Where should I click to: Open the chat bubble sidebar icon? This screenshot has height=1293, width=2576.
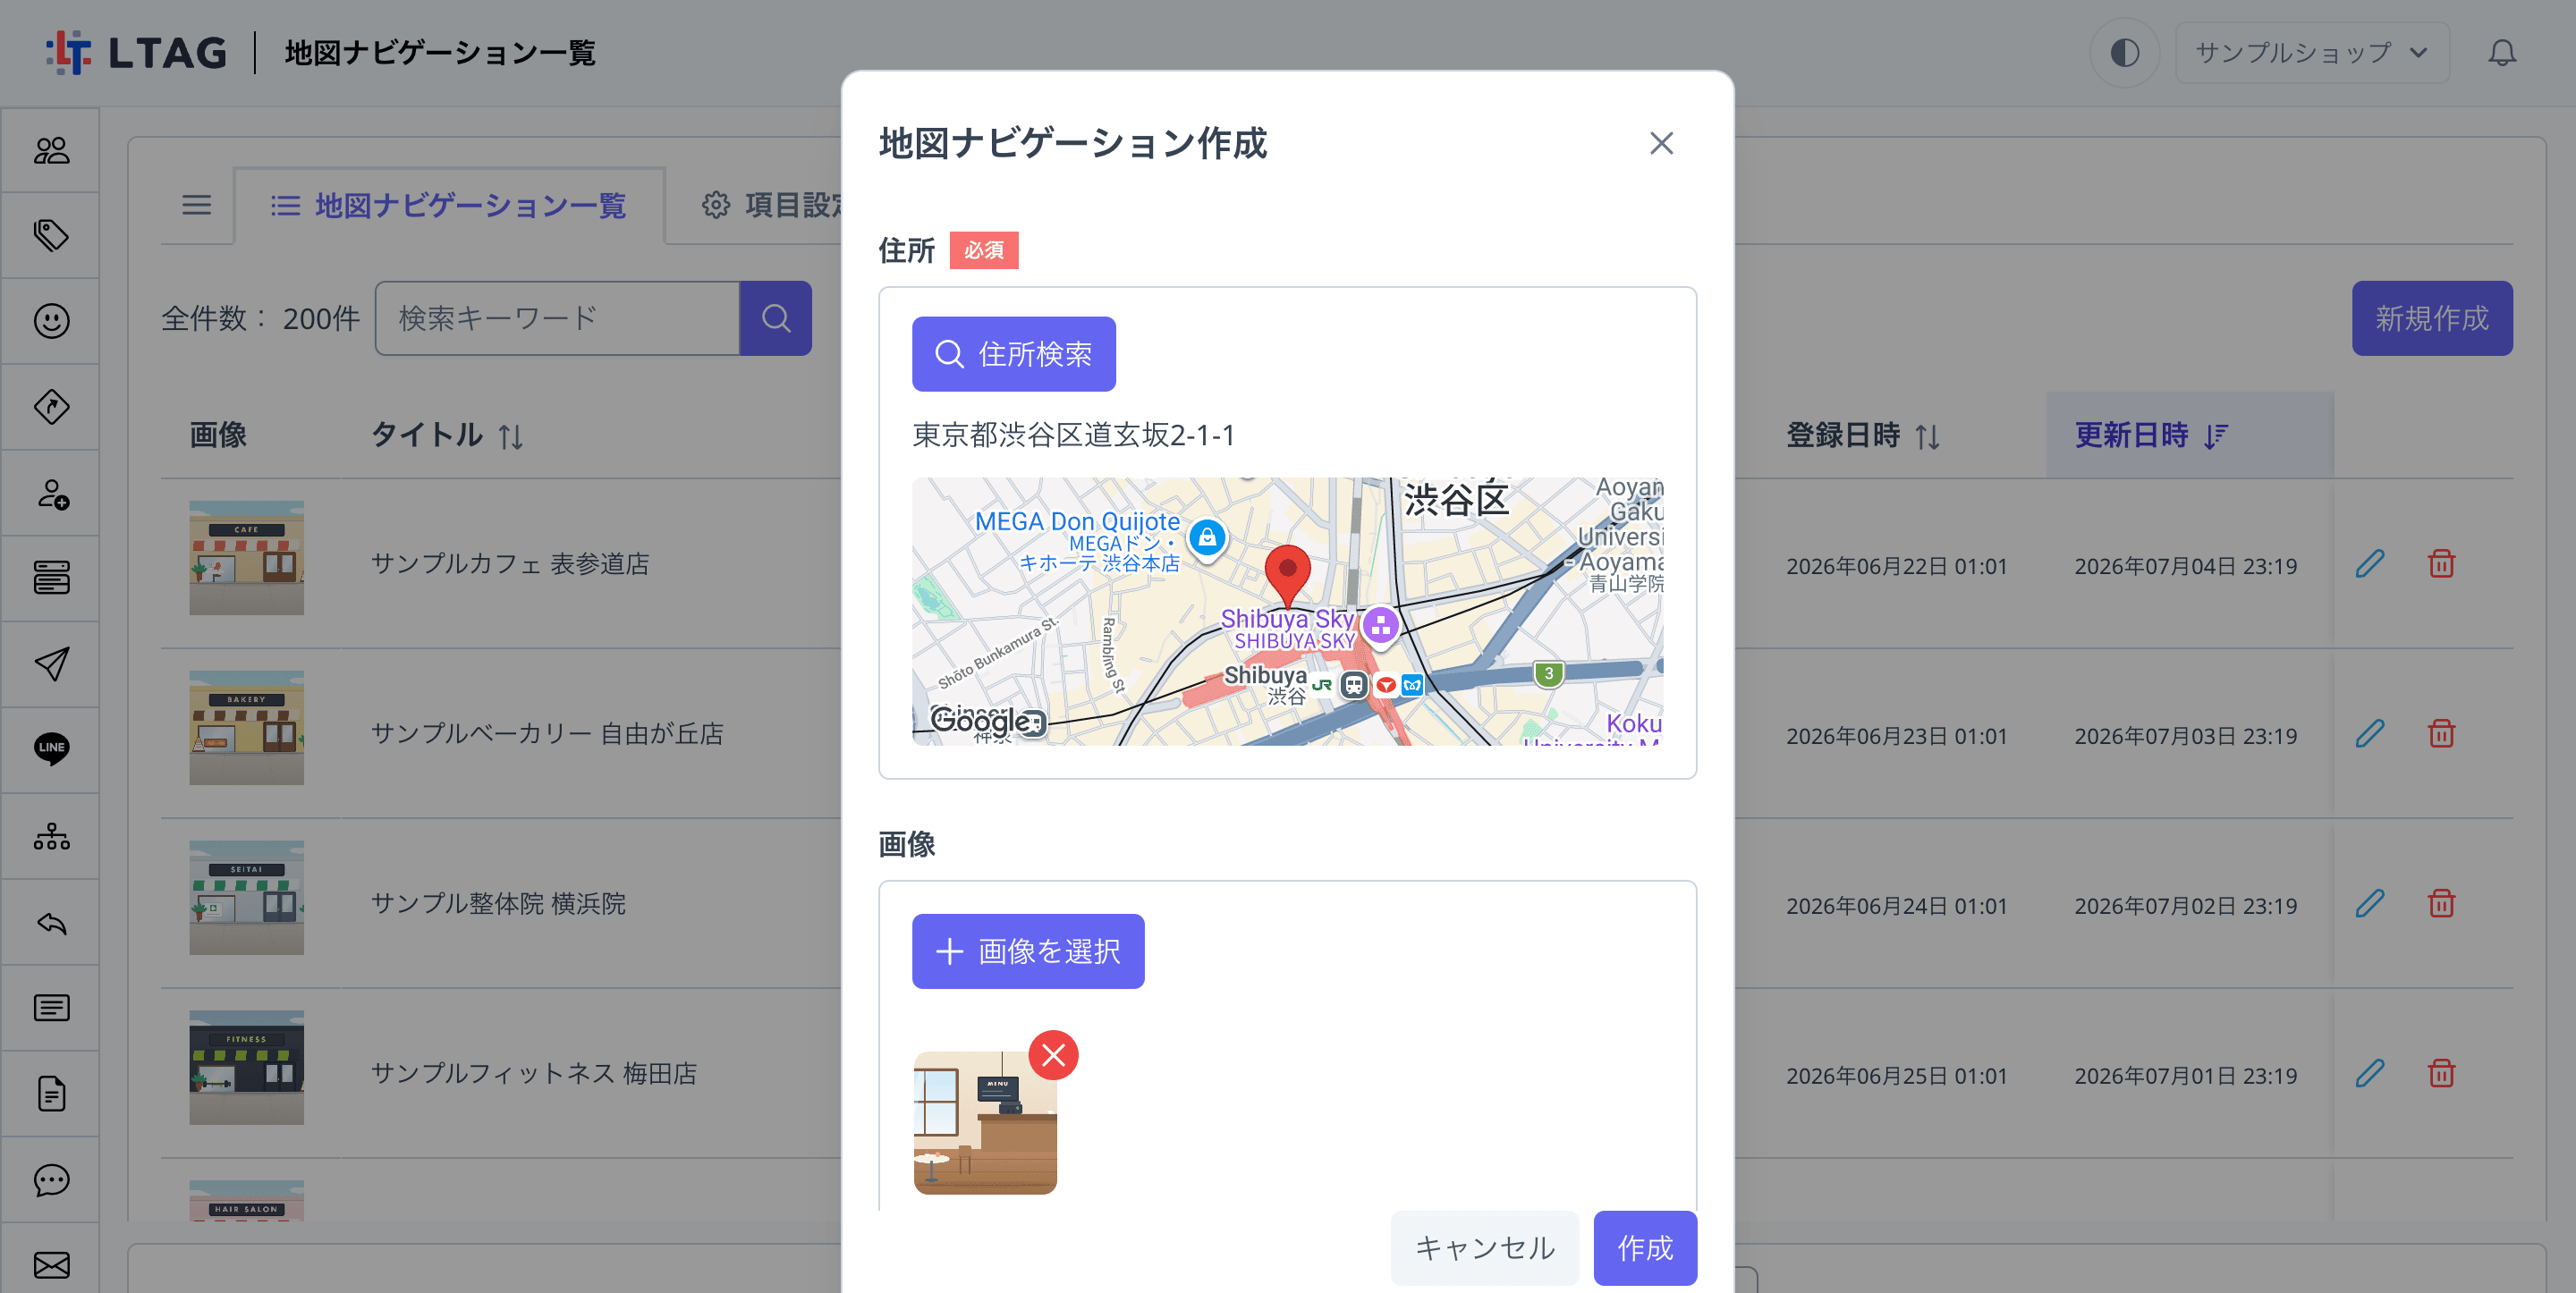(51, 1180)
